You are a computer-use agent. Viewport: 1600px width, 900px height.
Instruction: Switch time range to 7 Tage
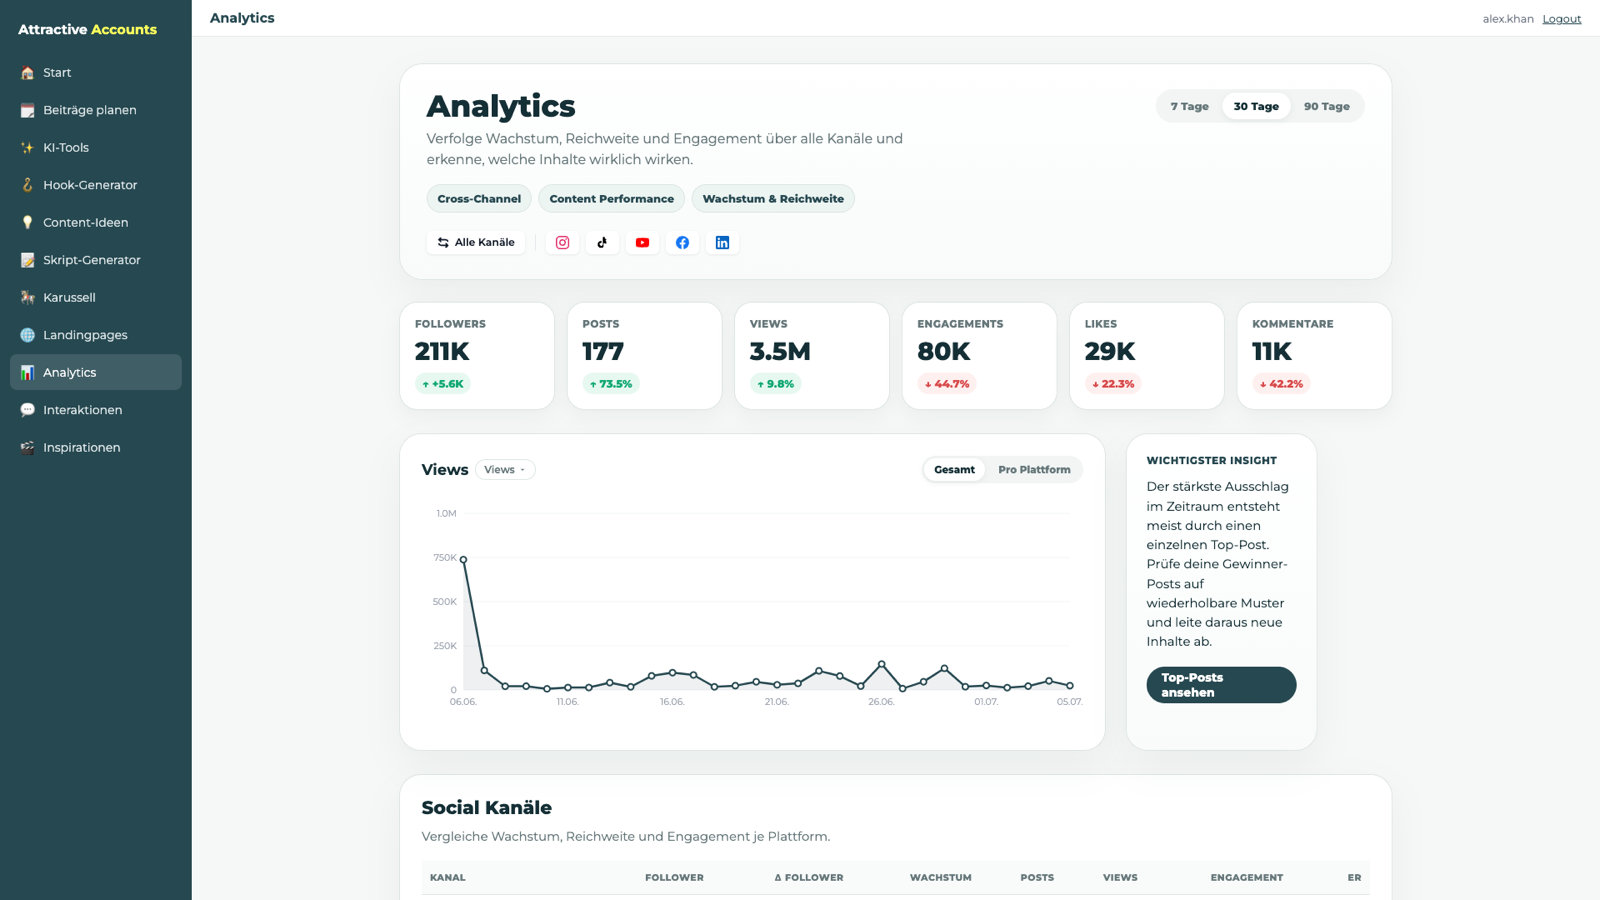tap(1190, 106)
